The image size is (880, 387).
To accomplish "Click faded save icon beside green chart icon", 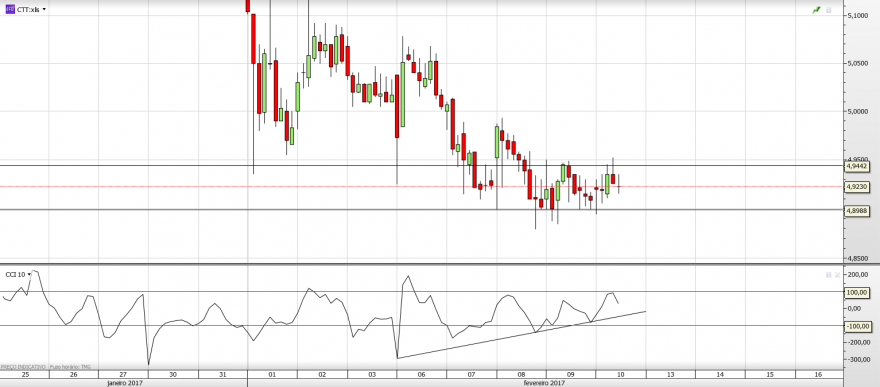I will coord(829,10).
